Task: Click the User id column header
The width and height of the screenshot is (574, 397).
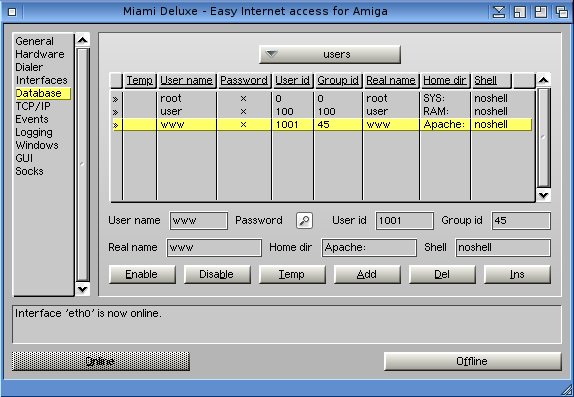Action: 292,80
